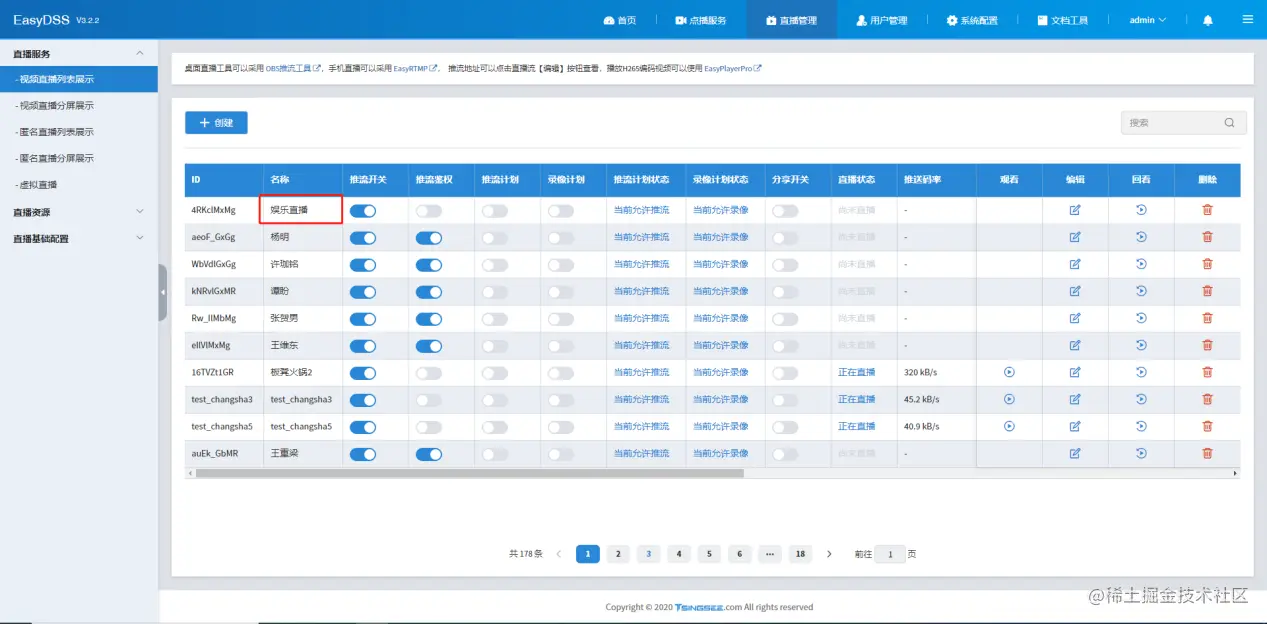The image size is (1267, 624).
Task: Open the admin user dropdown
Action: pyautogui.click(x=1148, y=20)
